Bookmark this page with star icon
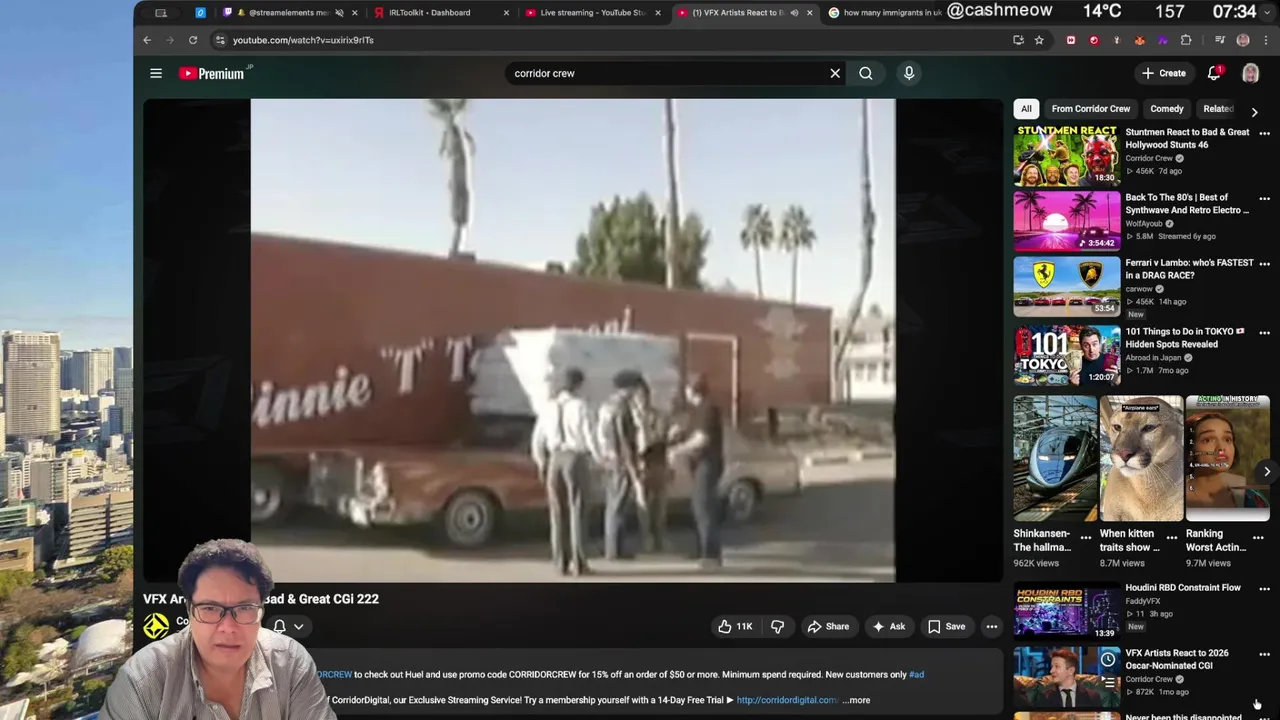 coord(1039,40)
